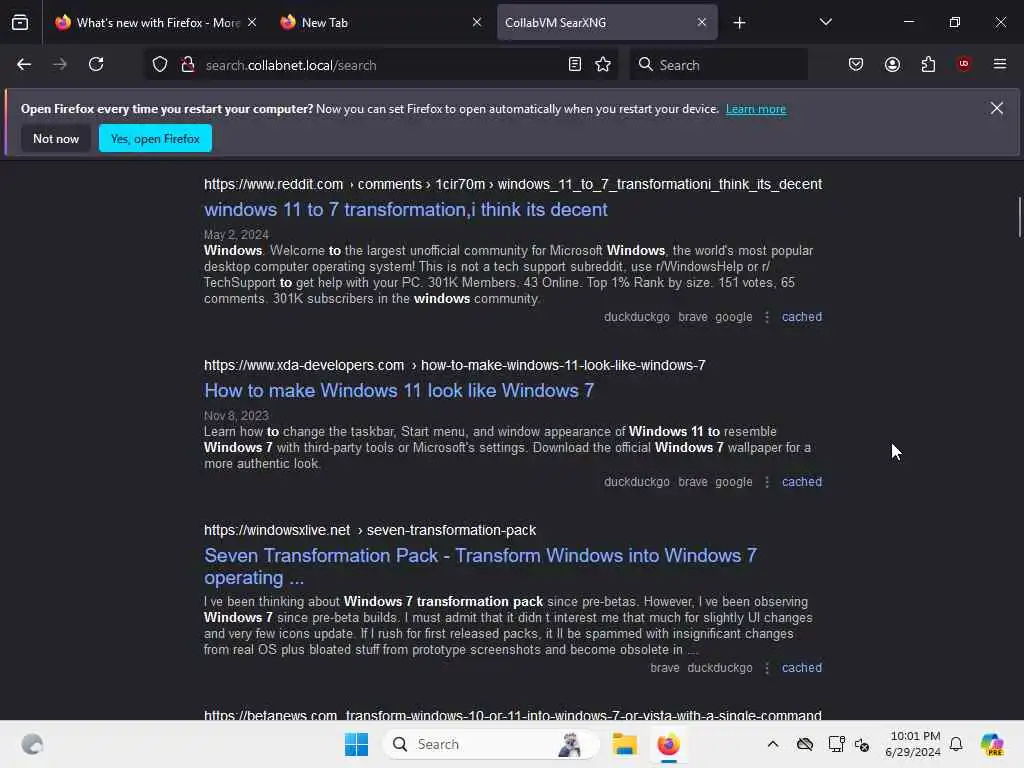Choose Not now in notification

tap(56, 138)
